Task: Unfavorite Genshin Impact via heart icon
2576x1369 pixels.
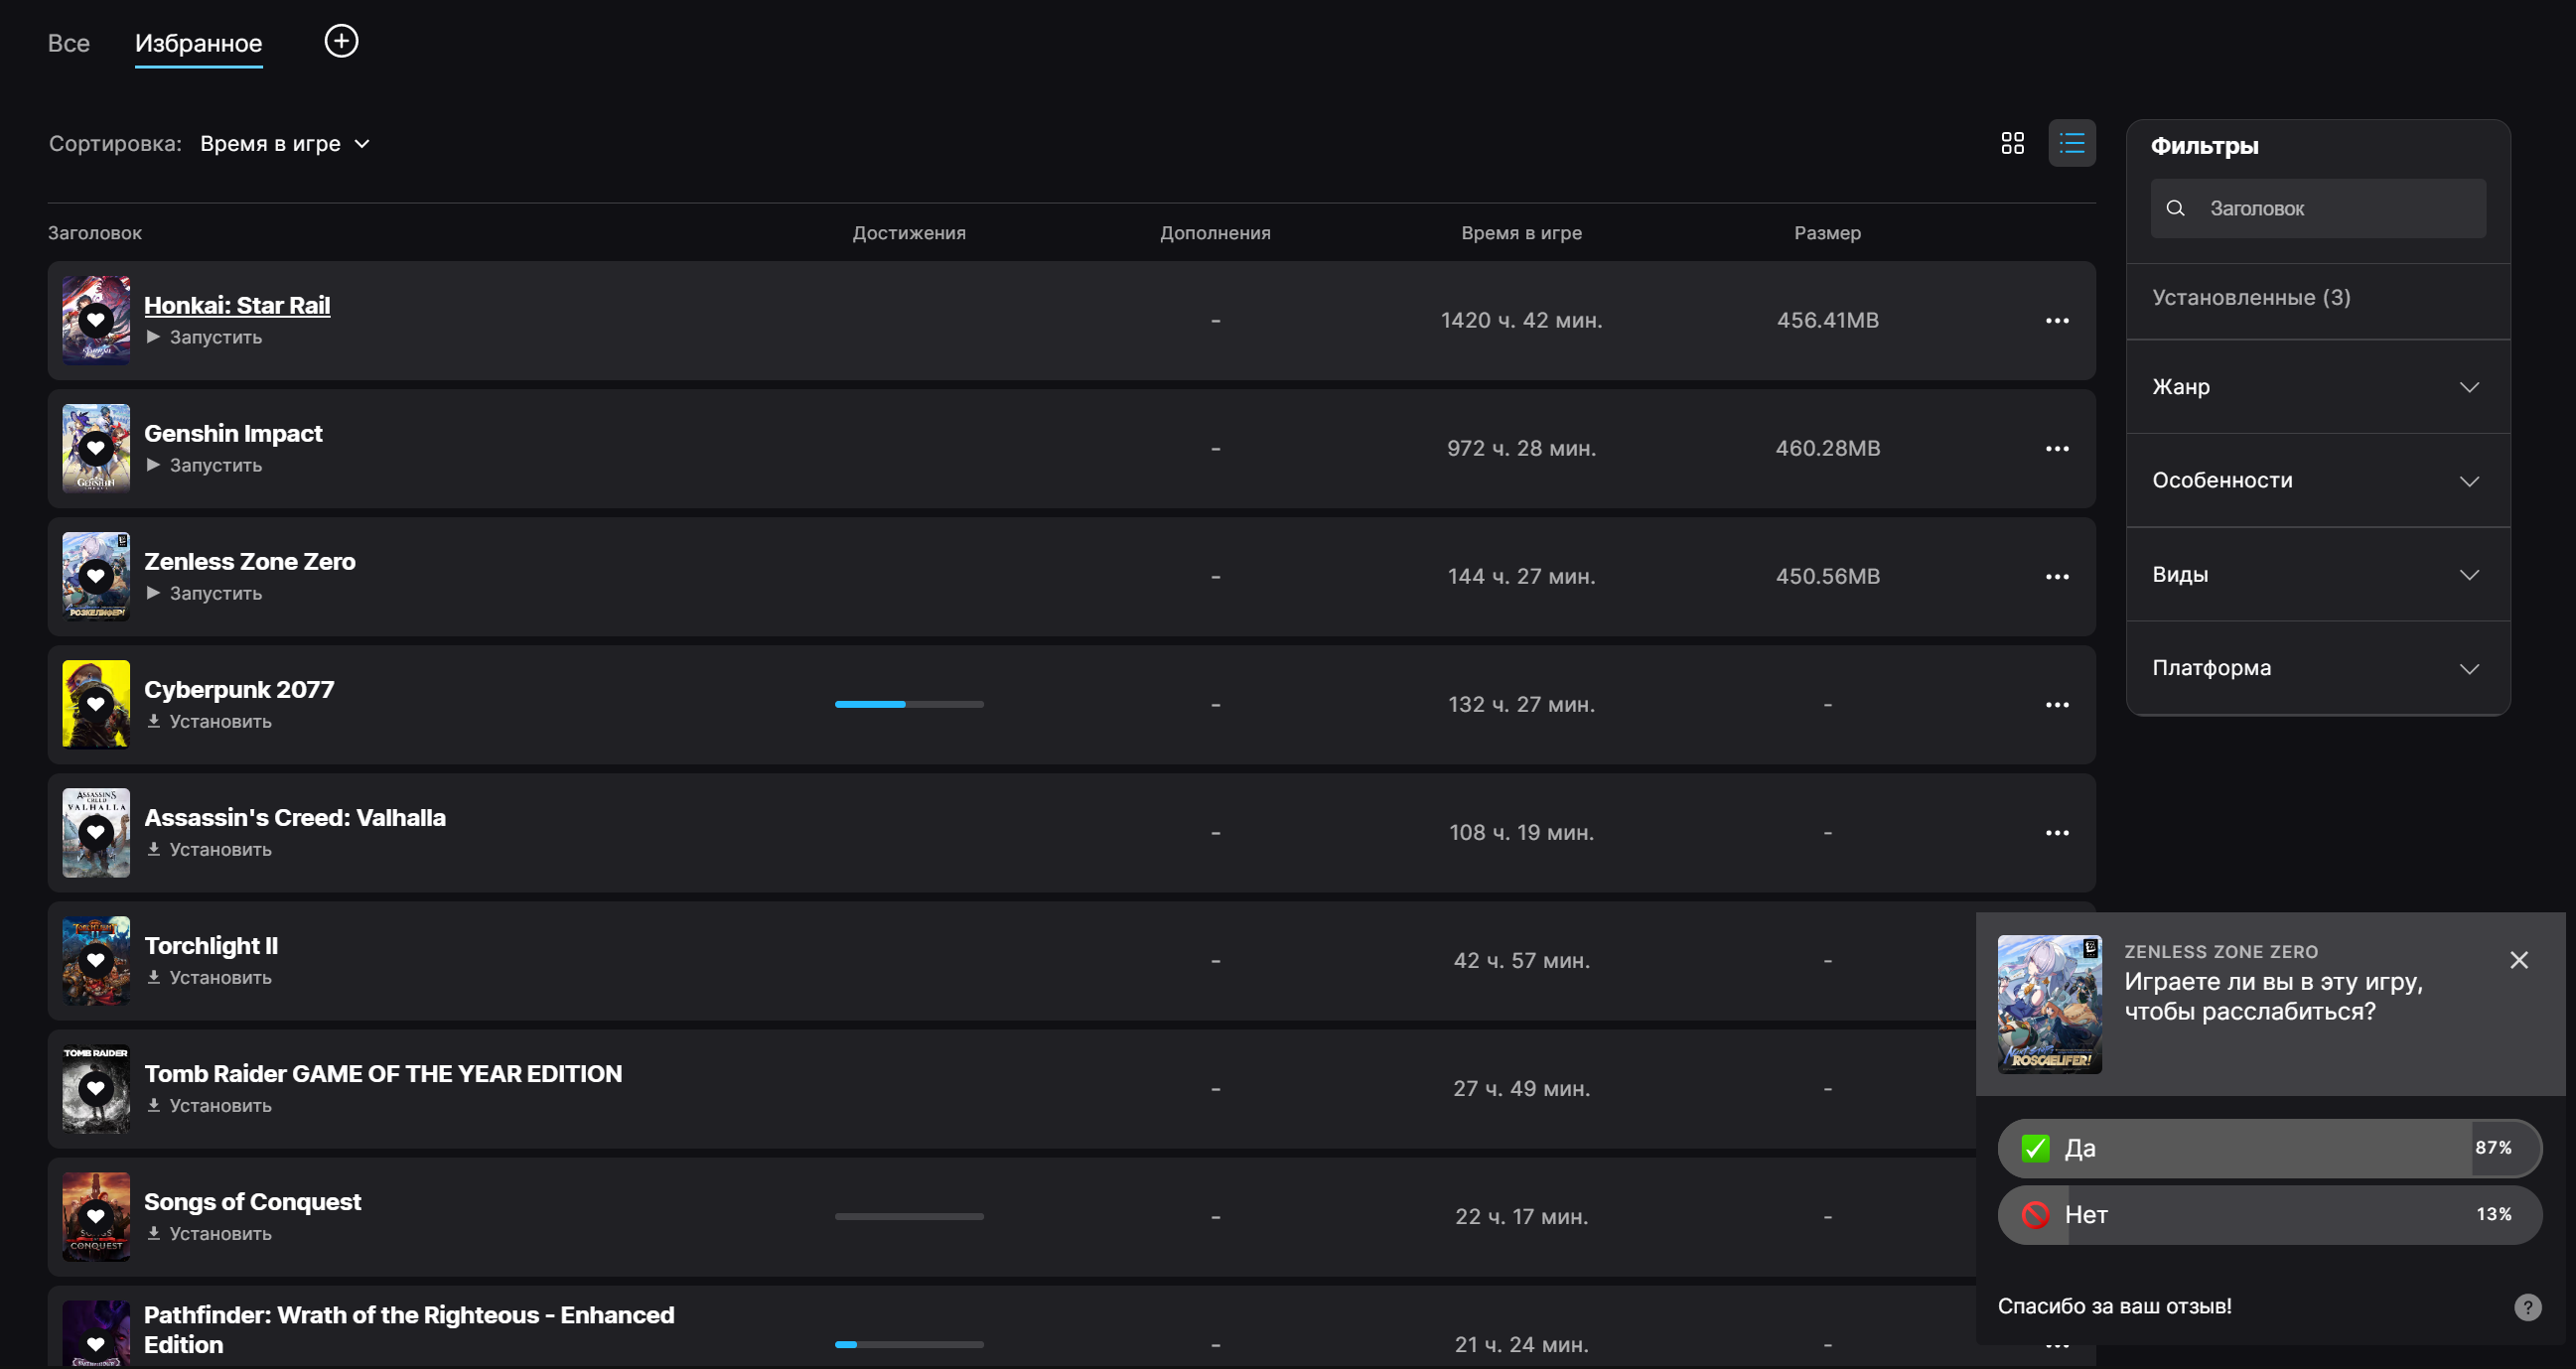Action: click(96, 448)
